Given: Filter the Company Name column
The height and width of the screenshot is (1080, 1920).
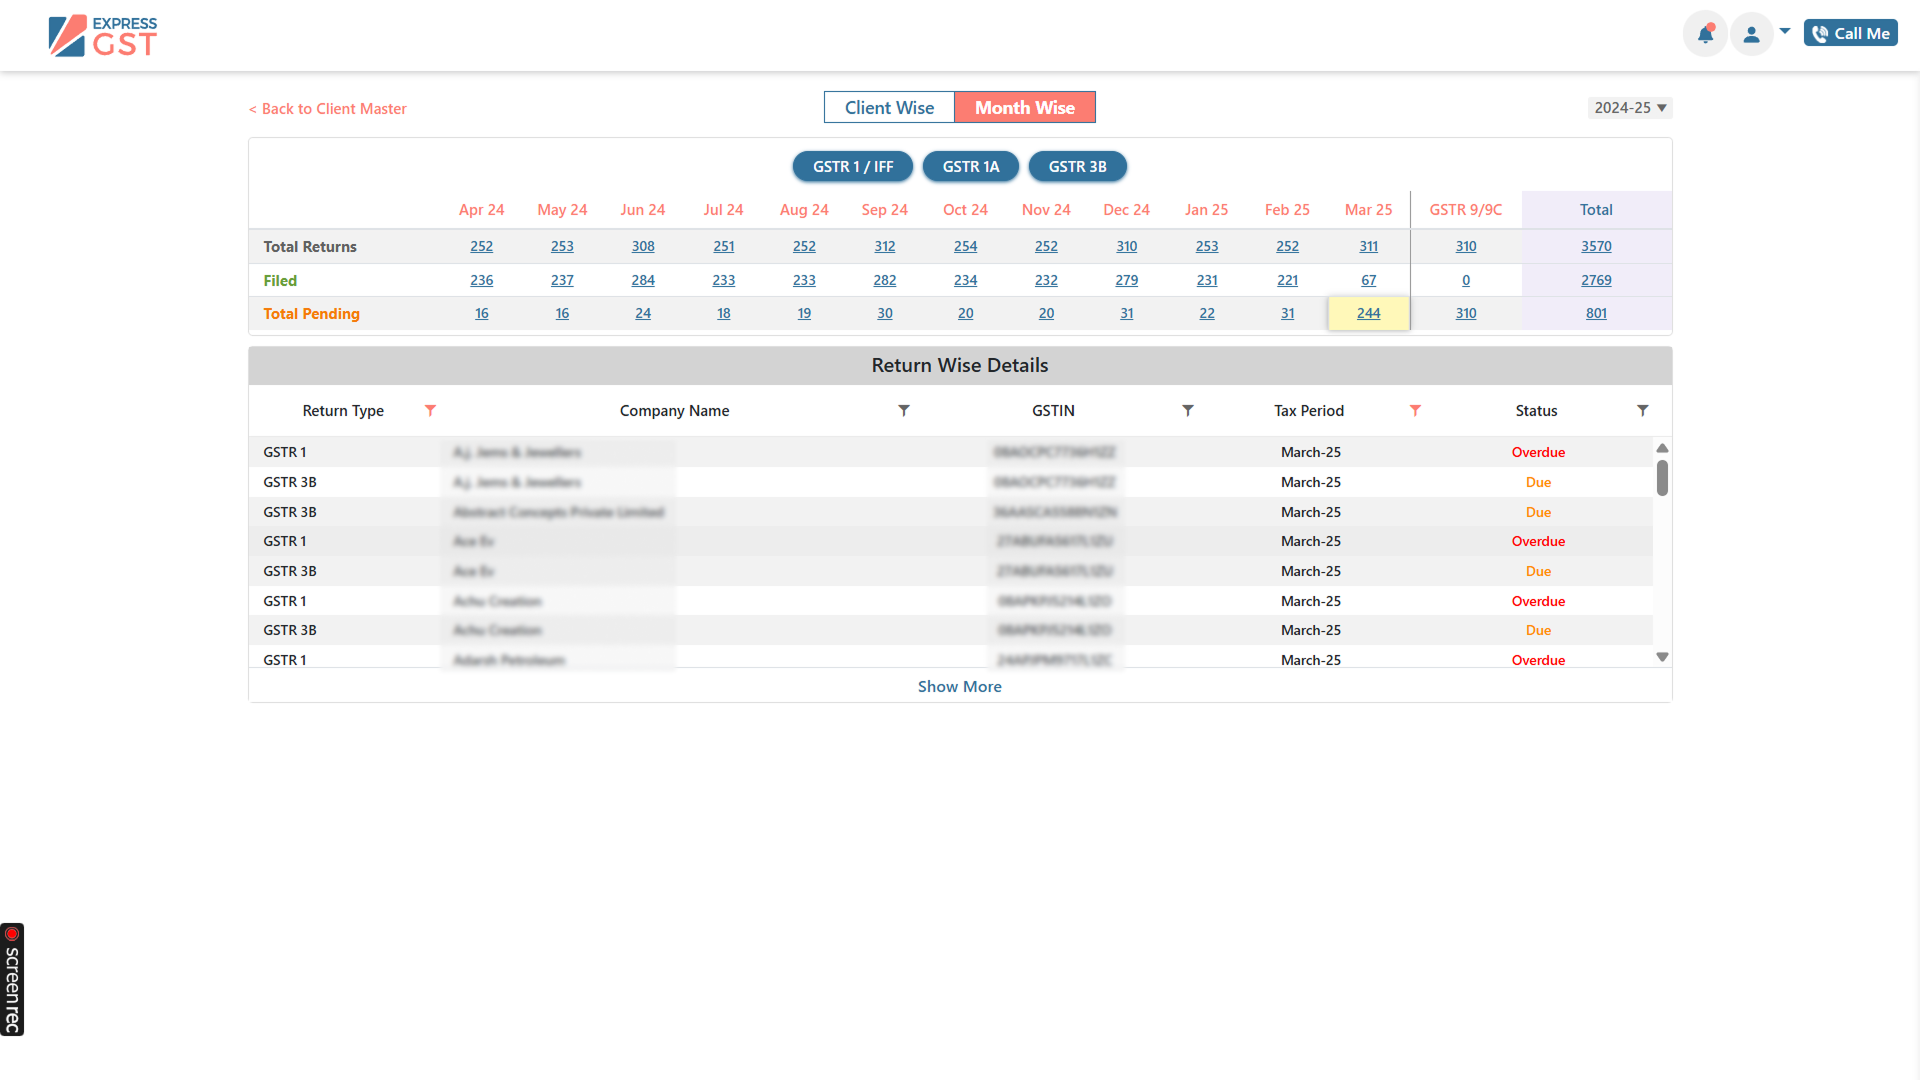Looking at the screenshot, I should [904, 410].
